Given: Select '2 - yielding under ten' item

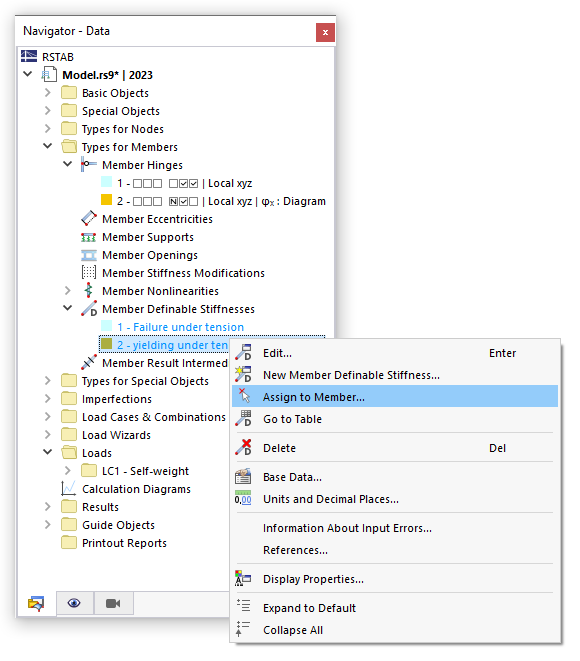Looking at the screenshot, I should (x=172, y=345).
